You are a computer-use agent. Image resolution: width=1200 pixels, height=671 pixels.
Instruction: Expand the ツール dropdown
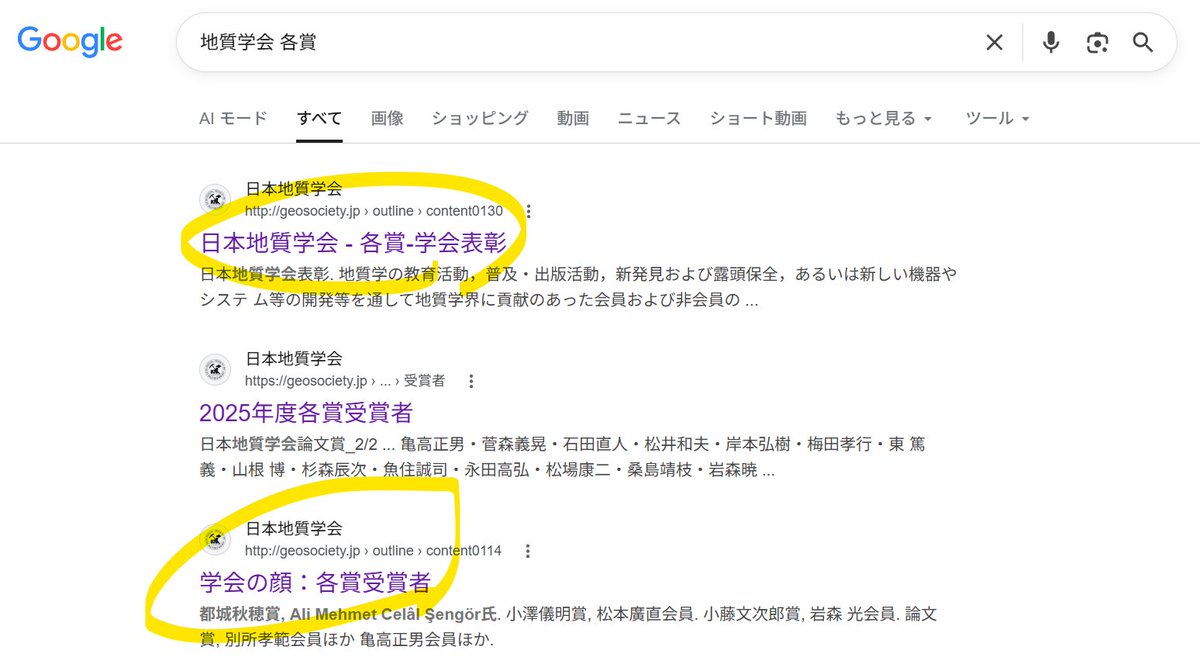point(997,118)
